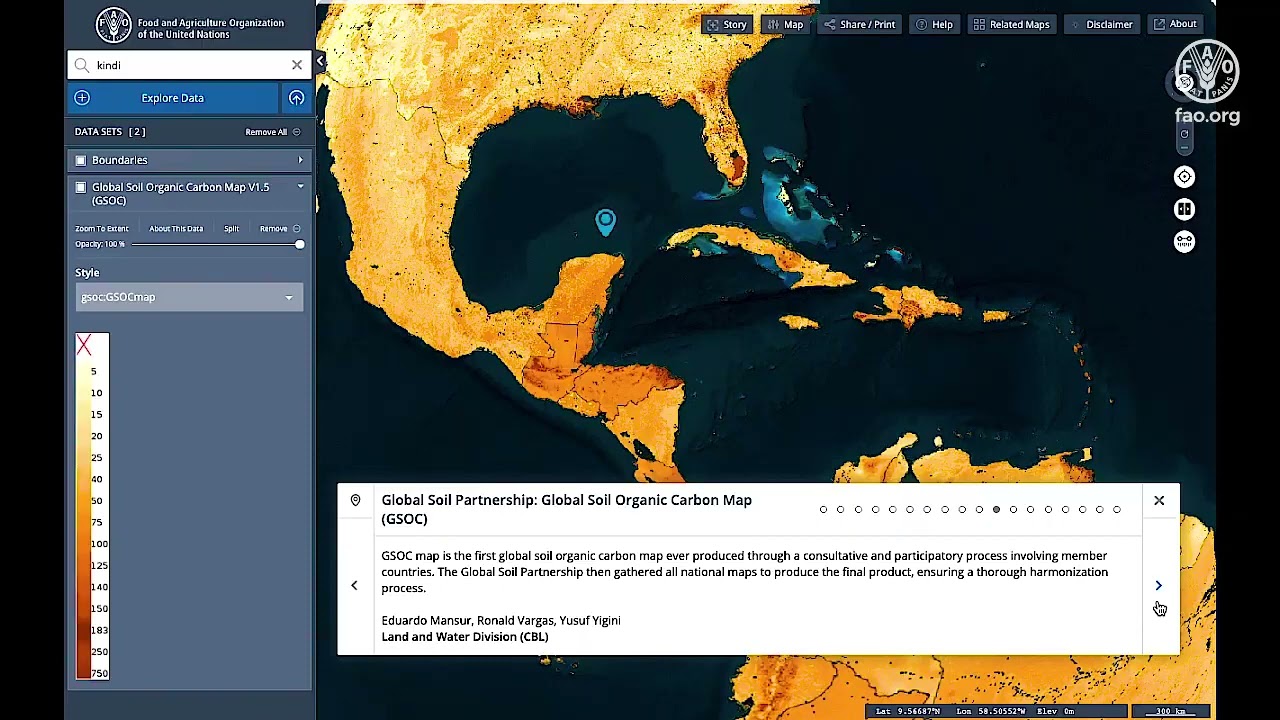Toggle the split-screen compare icon
The width and height of the screenshot is (1280, 720).
pos(1184,209)
